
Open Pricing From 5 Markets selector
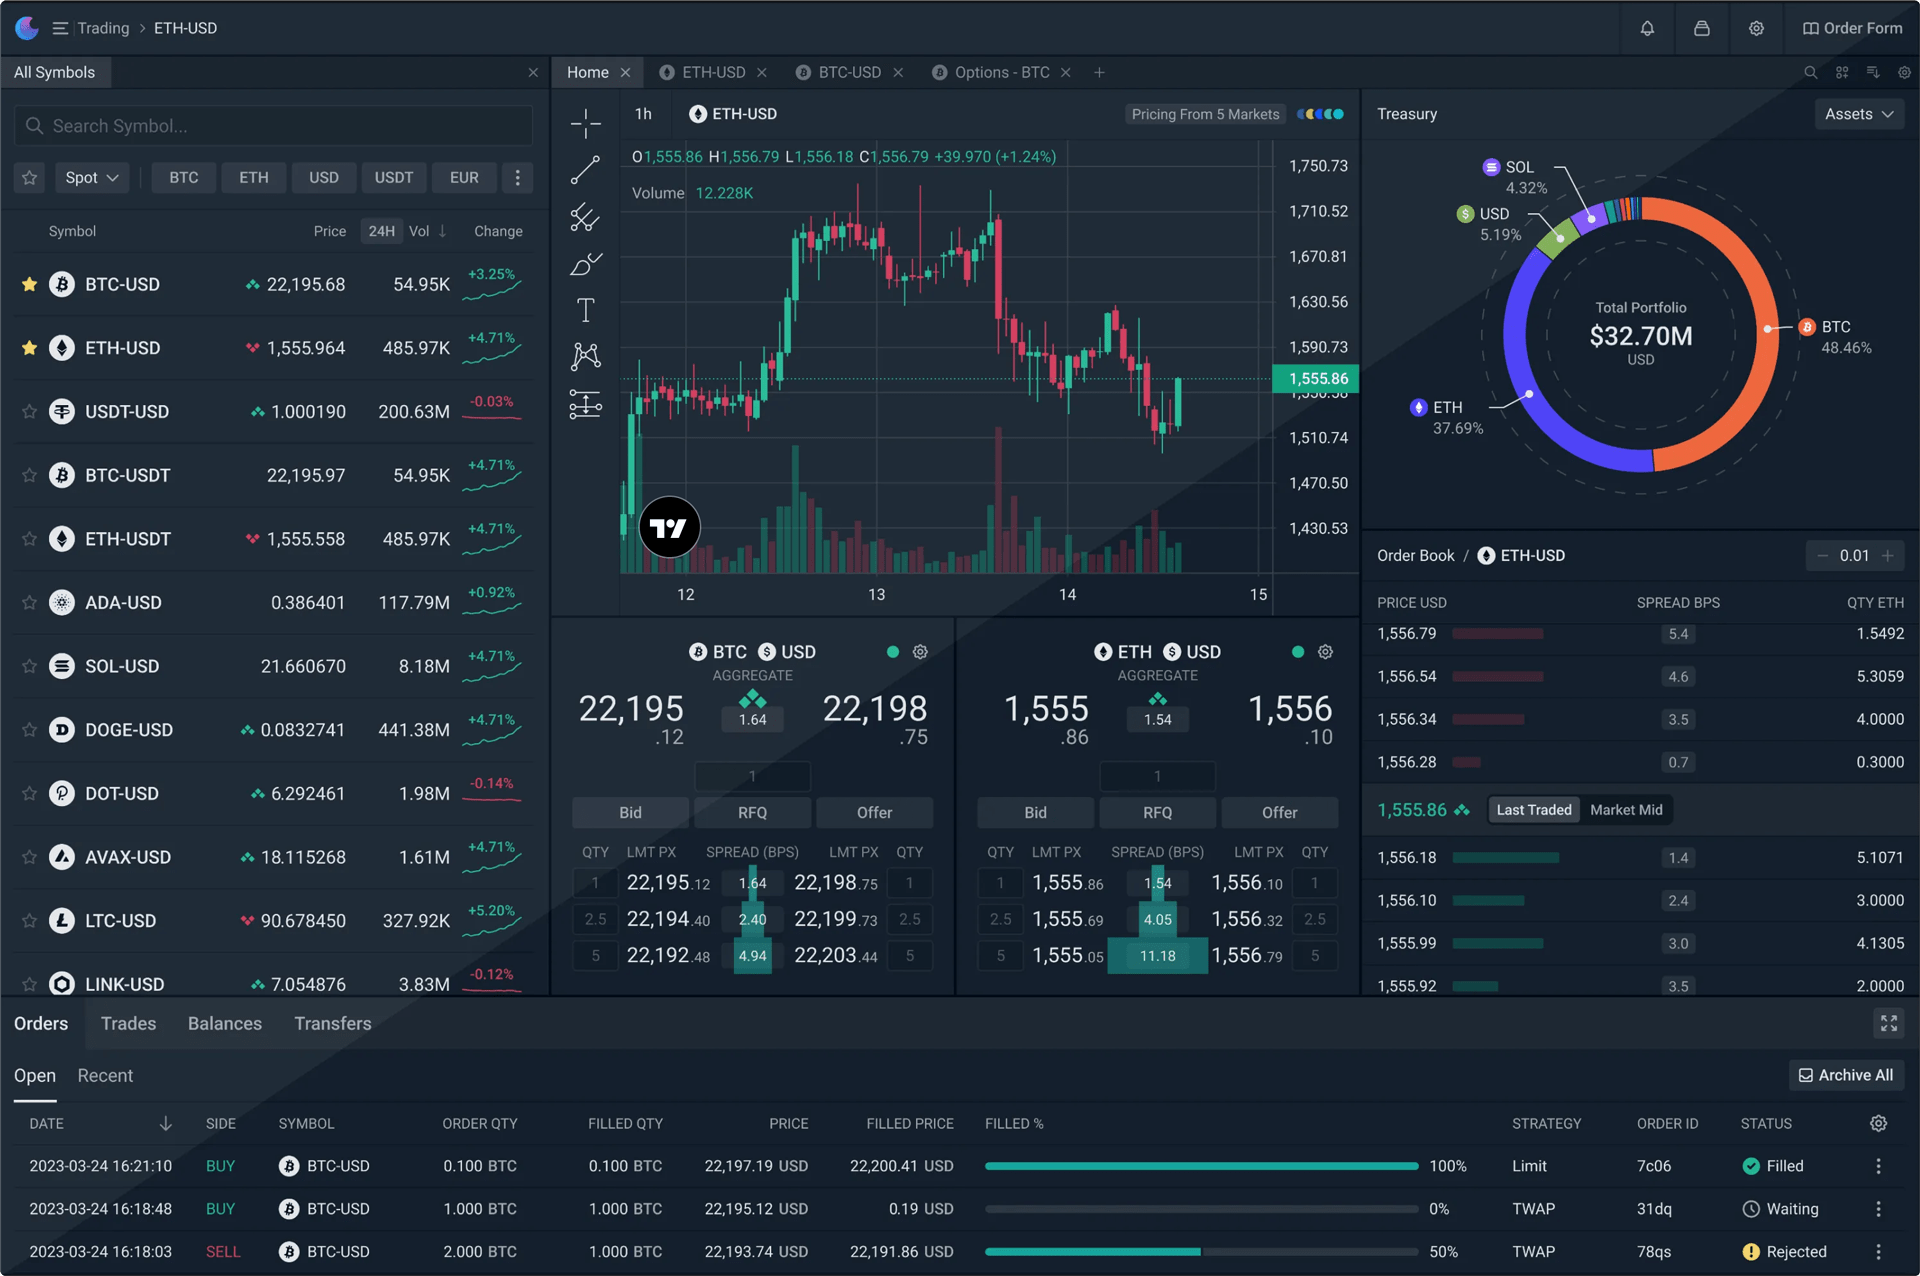pyautogui.click(x=1205, y=114)
